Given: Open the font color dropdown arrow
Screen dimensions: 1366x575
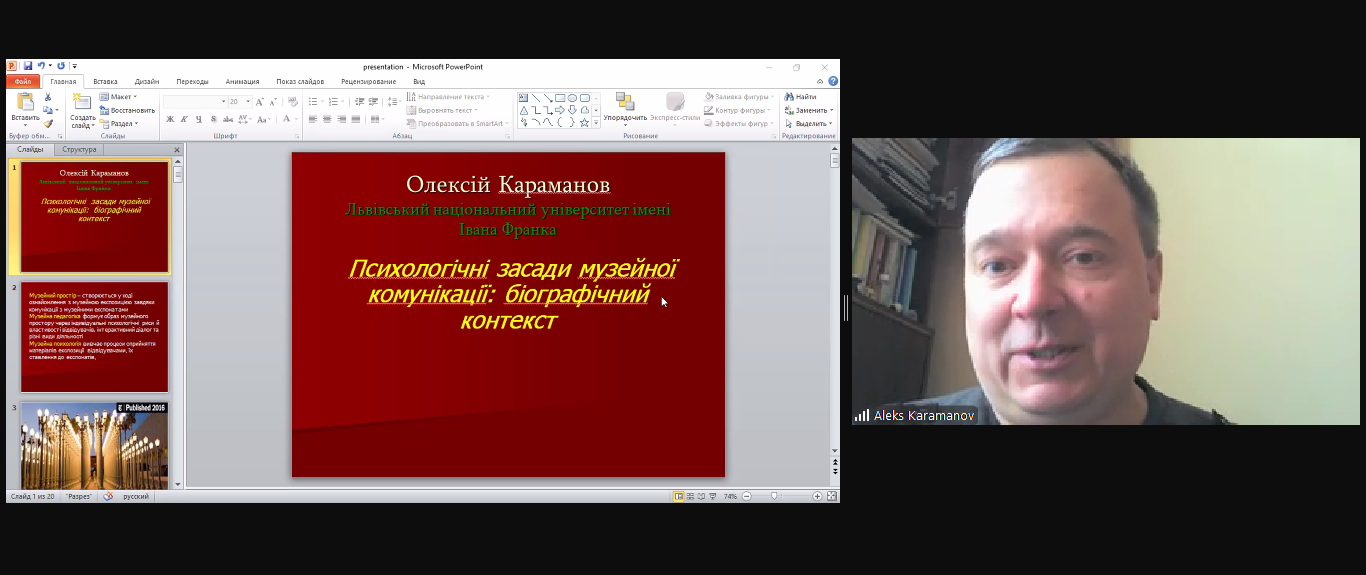Looking at the screenshot, I should 296,119.
